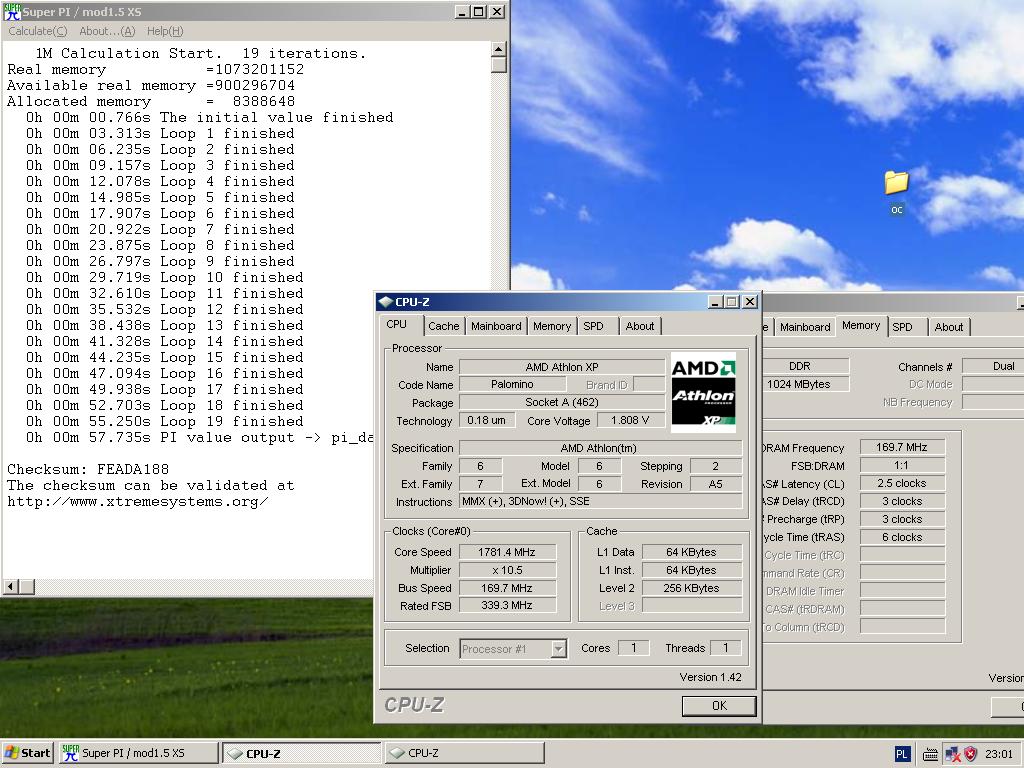Screen dimensions: 1024x768
Task: Click the Loop 19 finished line
Action: tap(165, 421)
